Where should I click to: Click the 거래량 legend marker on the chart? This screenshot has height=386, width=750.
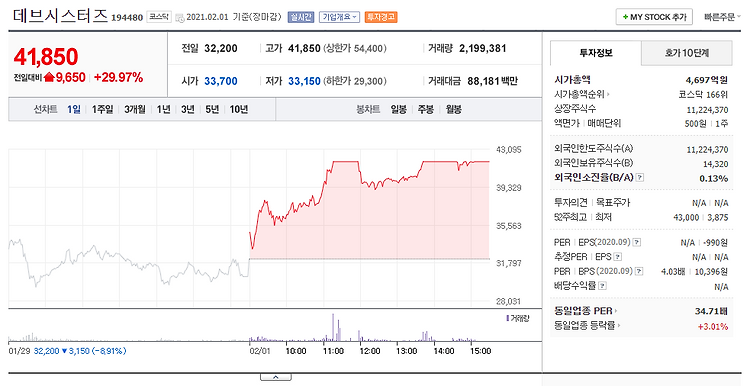pyautogui.click(x=507, y=318)
